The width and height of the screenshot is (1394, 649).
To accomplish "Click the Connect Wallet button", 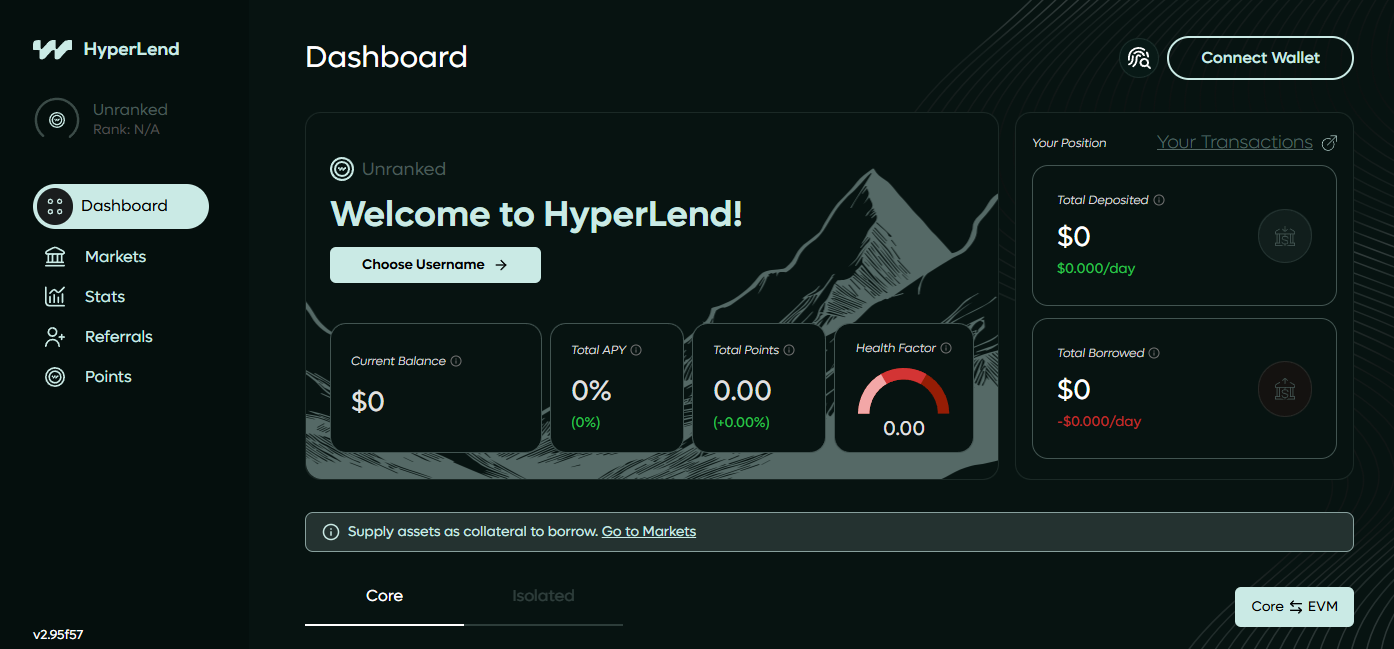I will (x=1260, y=58).
